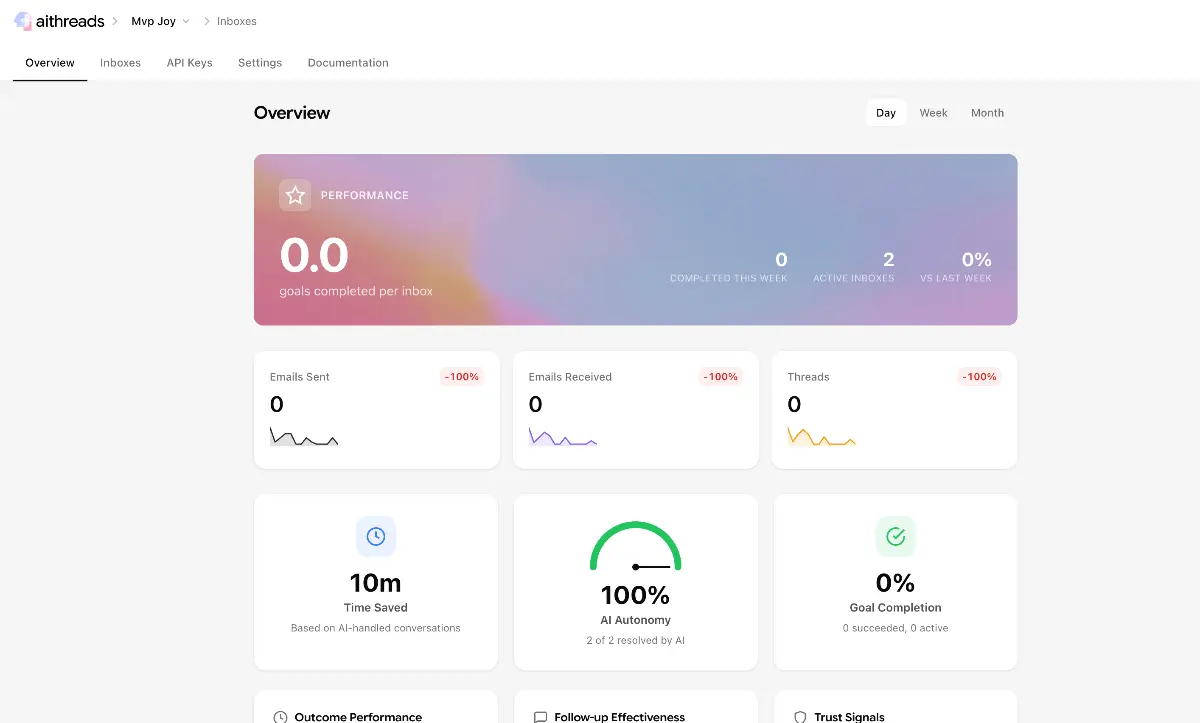Click the Emails Received sparkline chart
This screenshot has height=723, width=1200.
coord(562,437)
